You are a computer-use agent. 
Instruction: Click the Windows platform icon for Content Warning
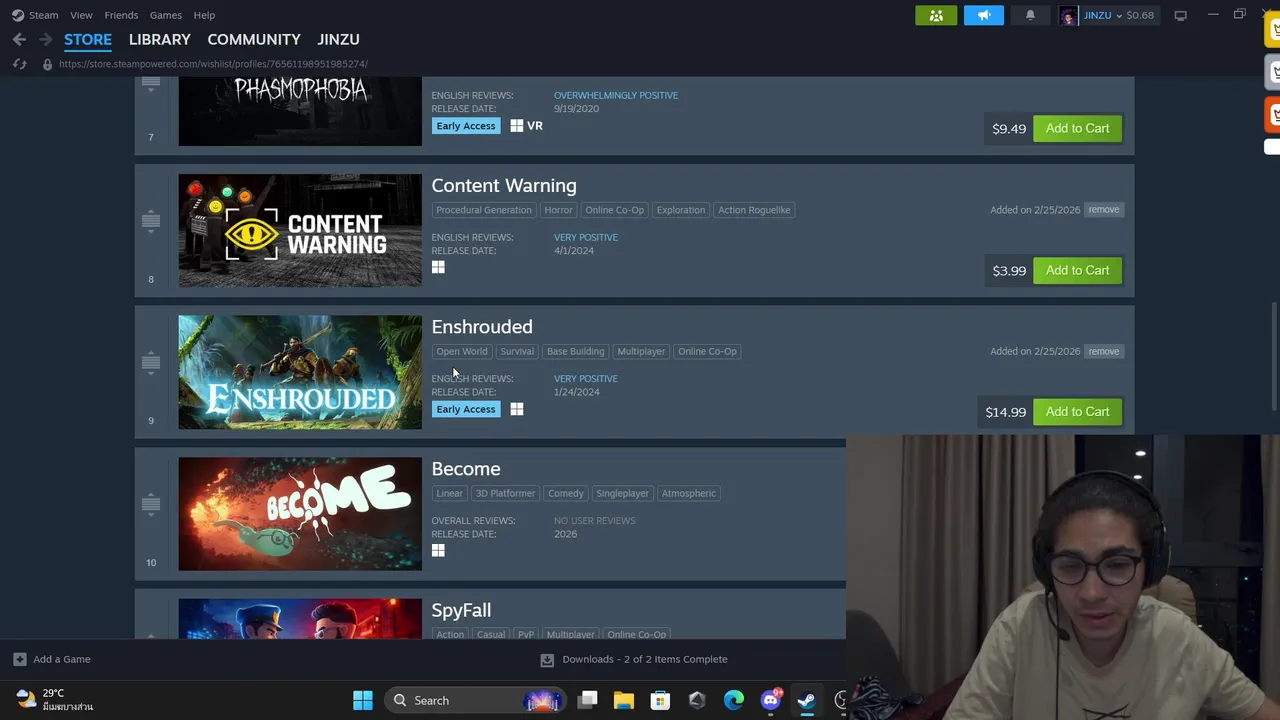[438, 267]
